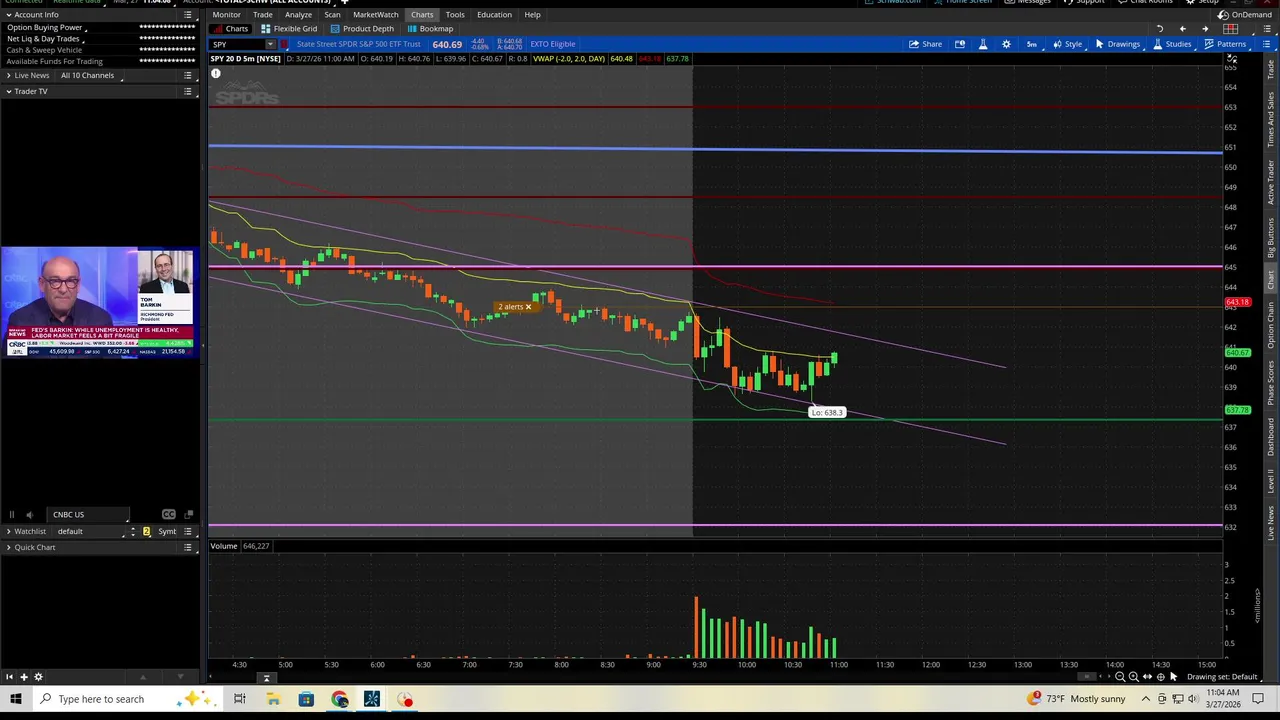Open the Help tab

532,15
